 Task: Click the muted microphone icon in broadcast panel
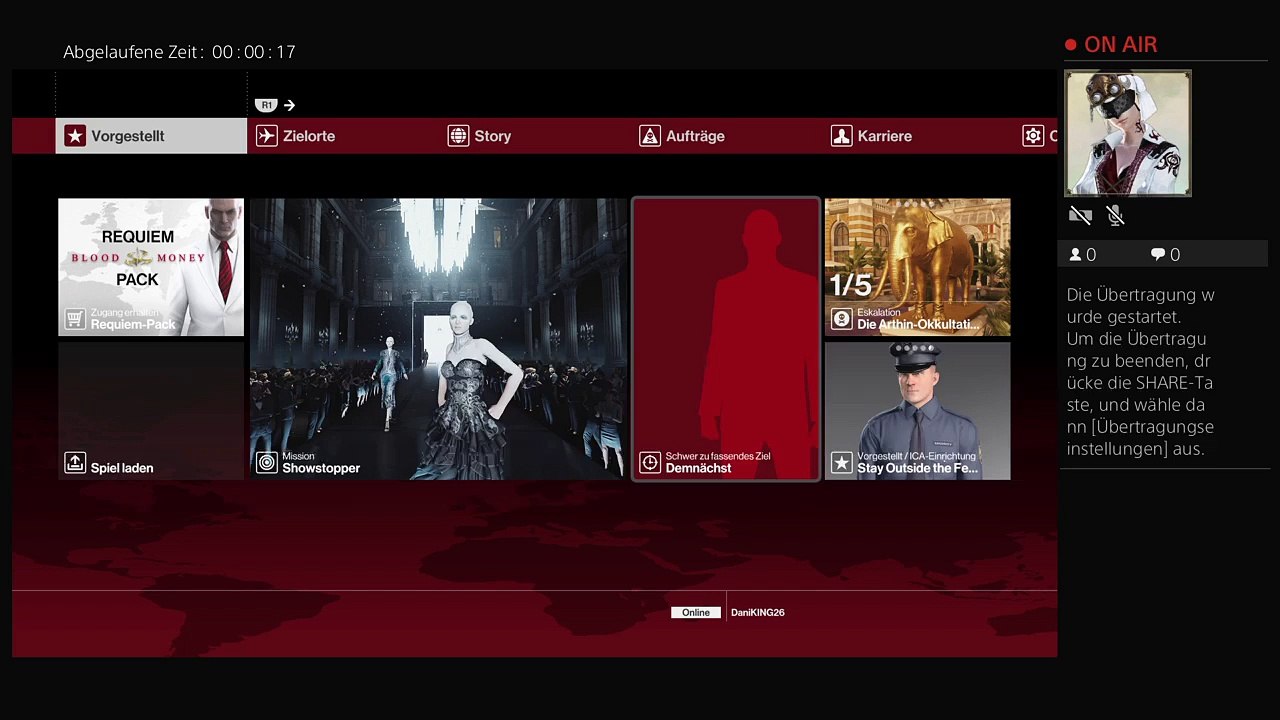1116,215
